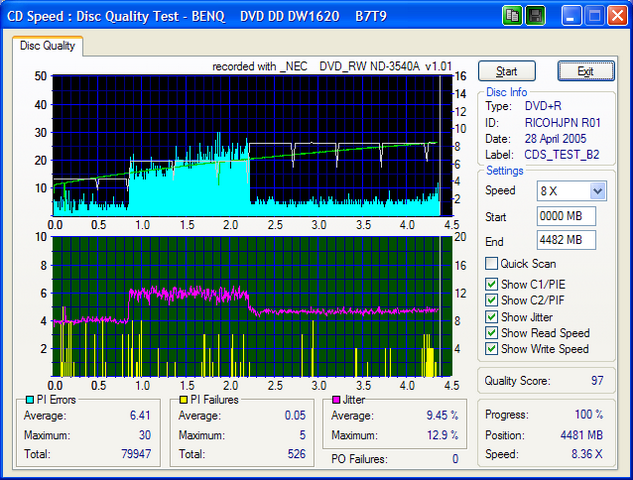The width and height of the screenshot is (633, 480).
Task: Click the magenta Jitter legend swatch
Action: click(336, 400)
